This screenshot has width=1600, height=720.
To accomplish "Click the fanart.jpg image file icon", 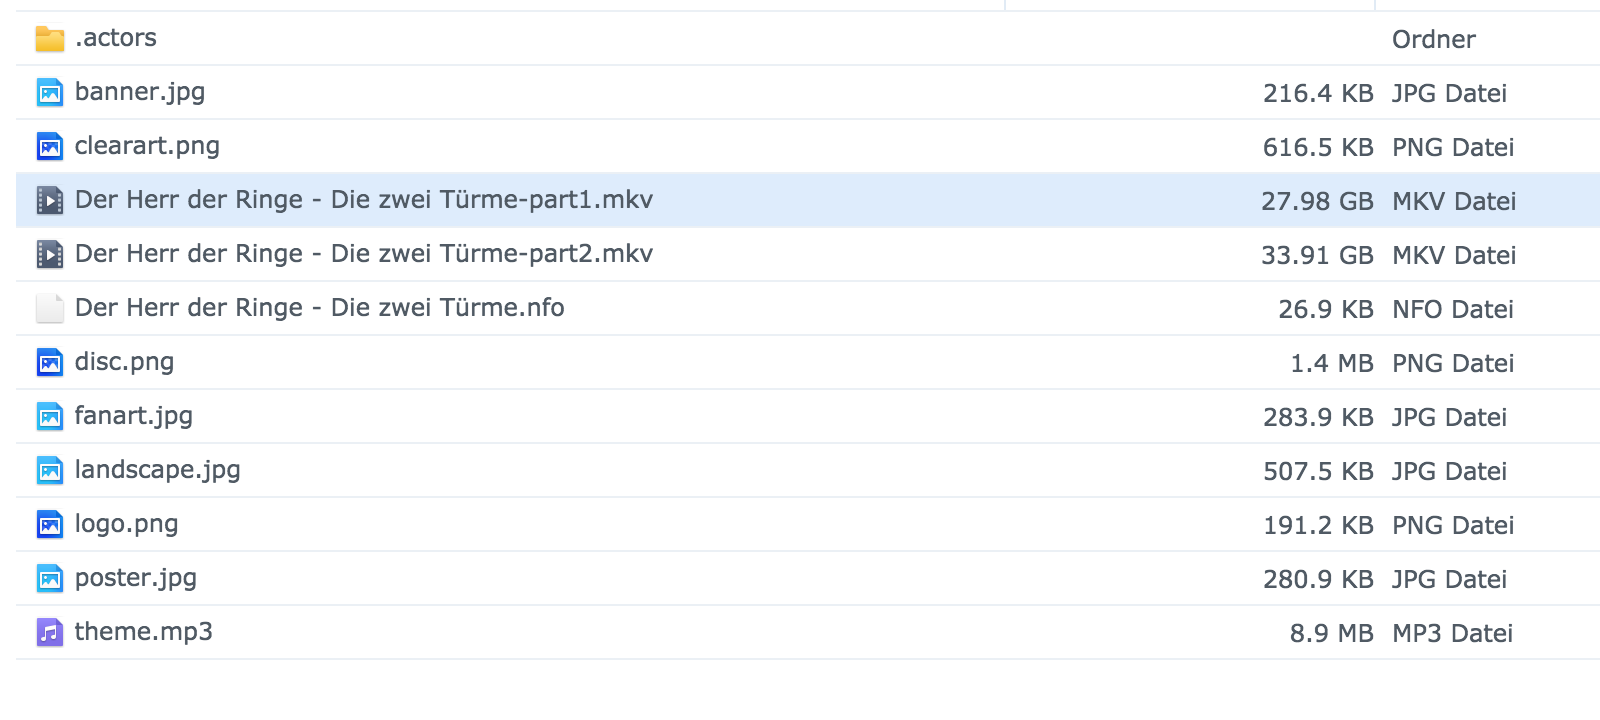I will coord(50,417).
